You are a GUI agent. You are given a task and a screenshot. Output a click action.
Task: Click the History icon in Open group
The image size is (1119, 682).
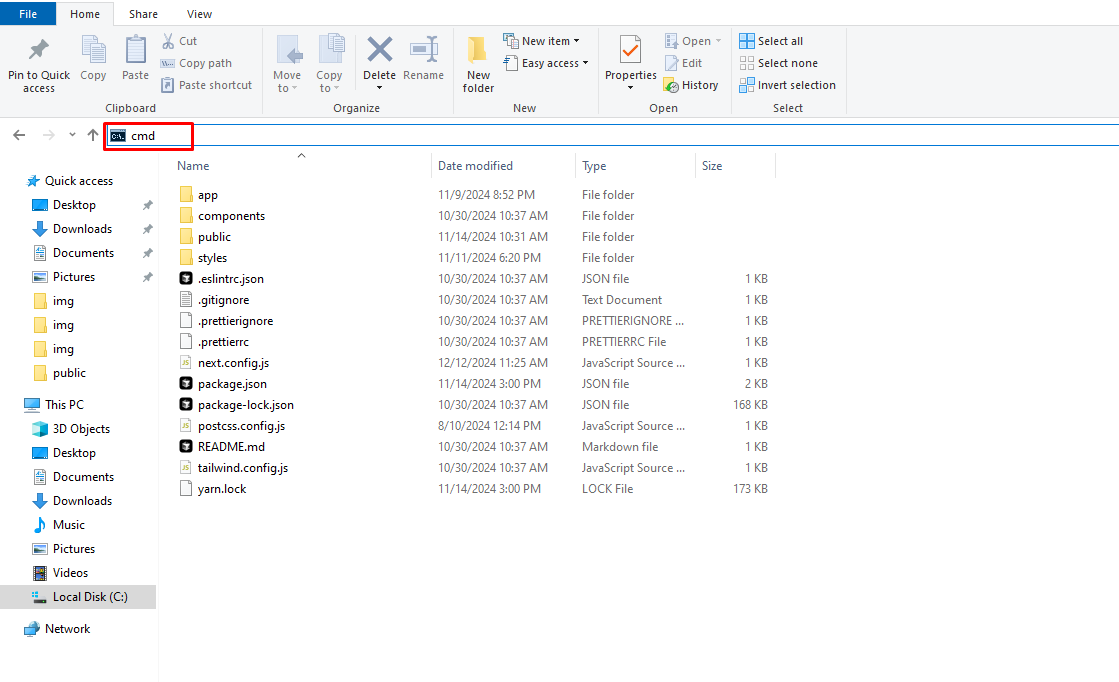(x=672, y=86)
